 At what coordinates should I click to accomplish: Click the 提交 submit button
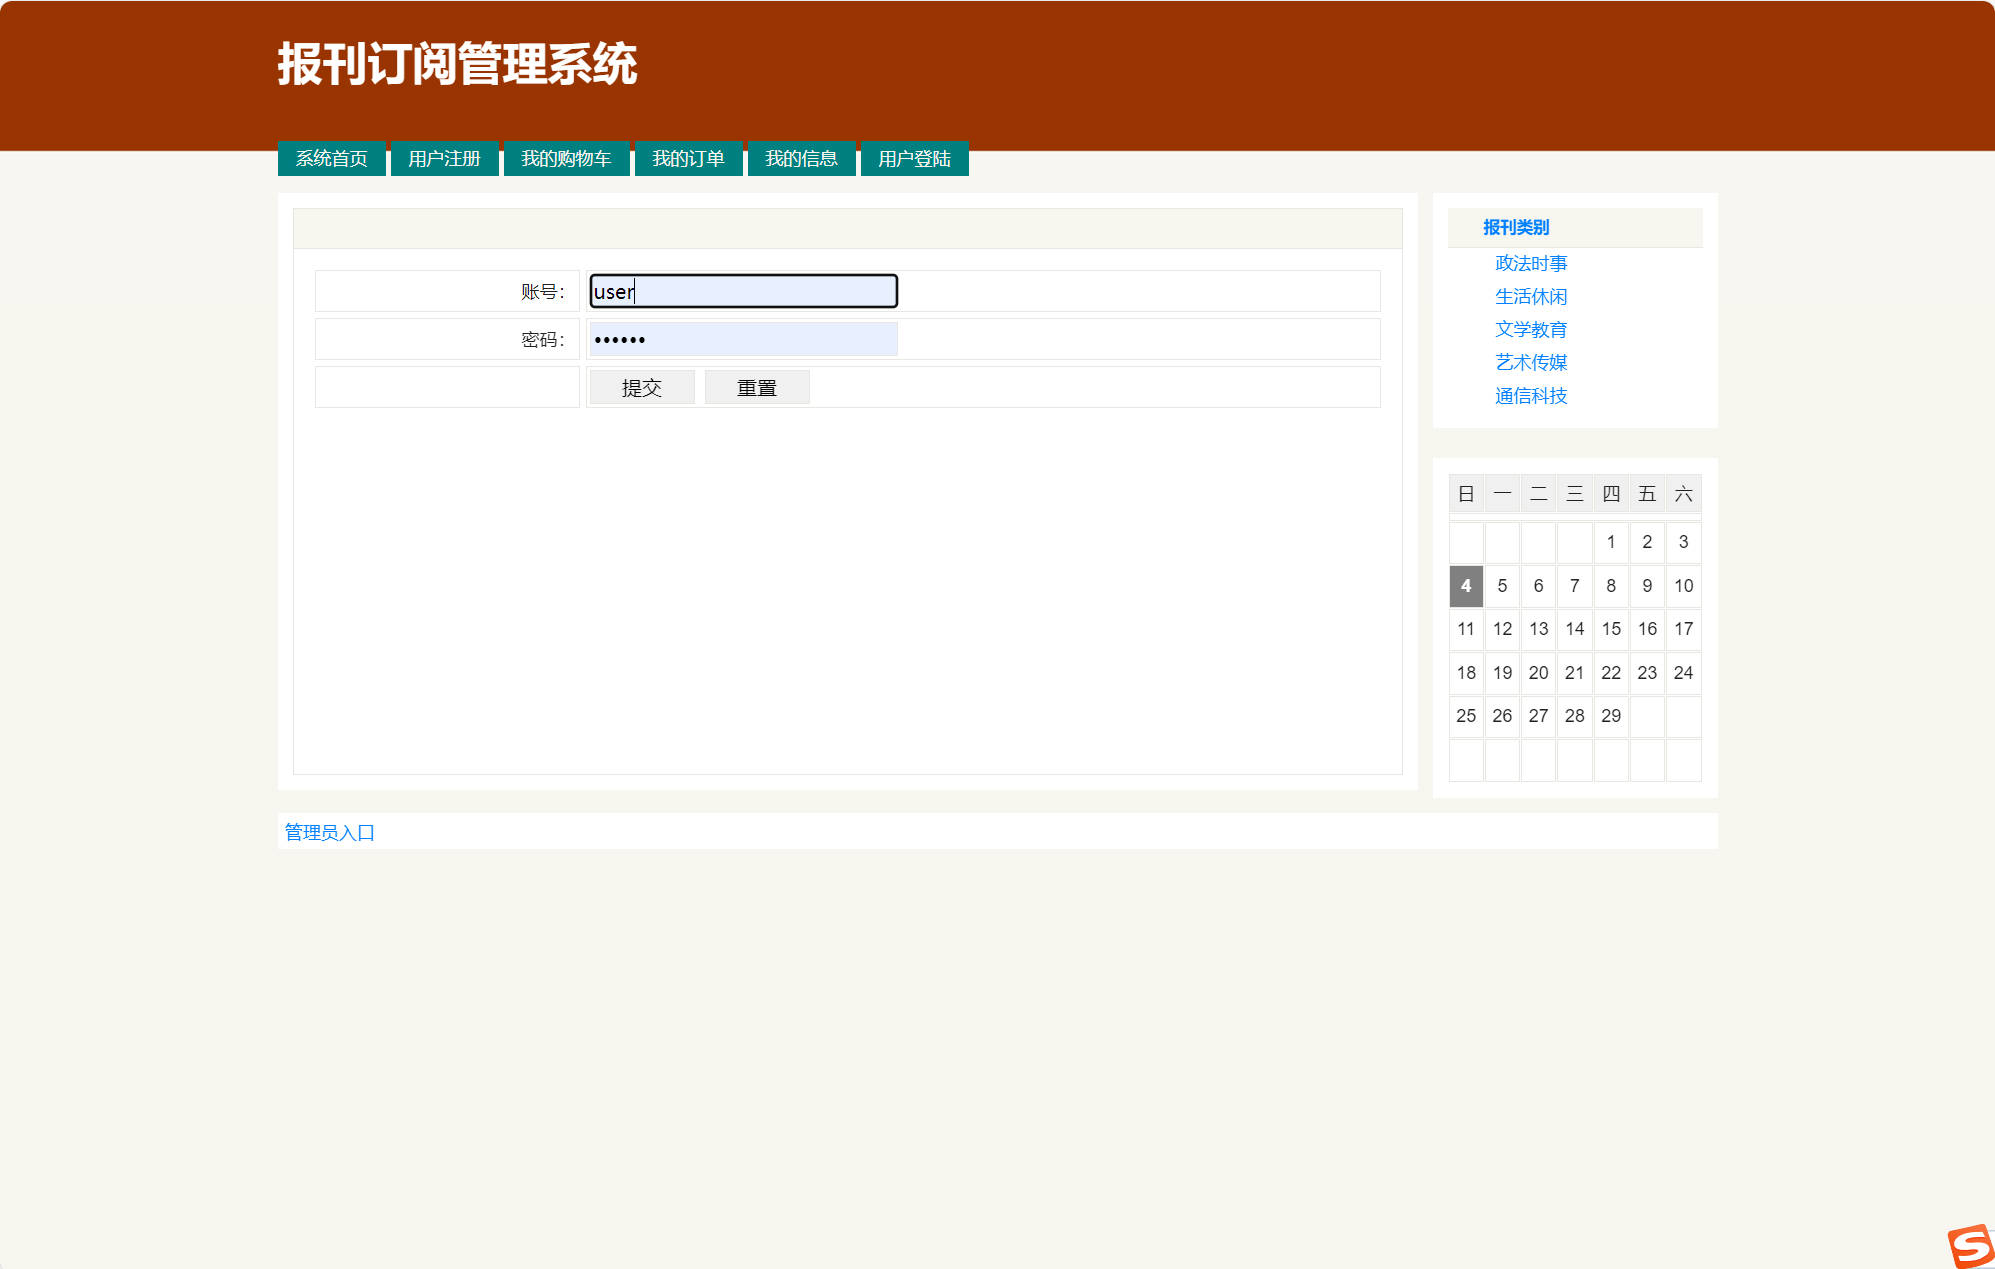641,387
